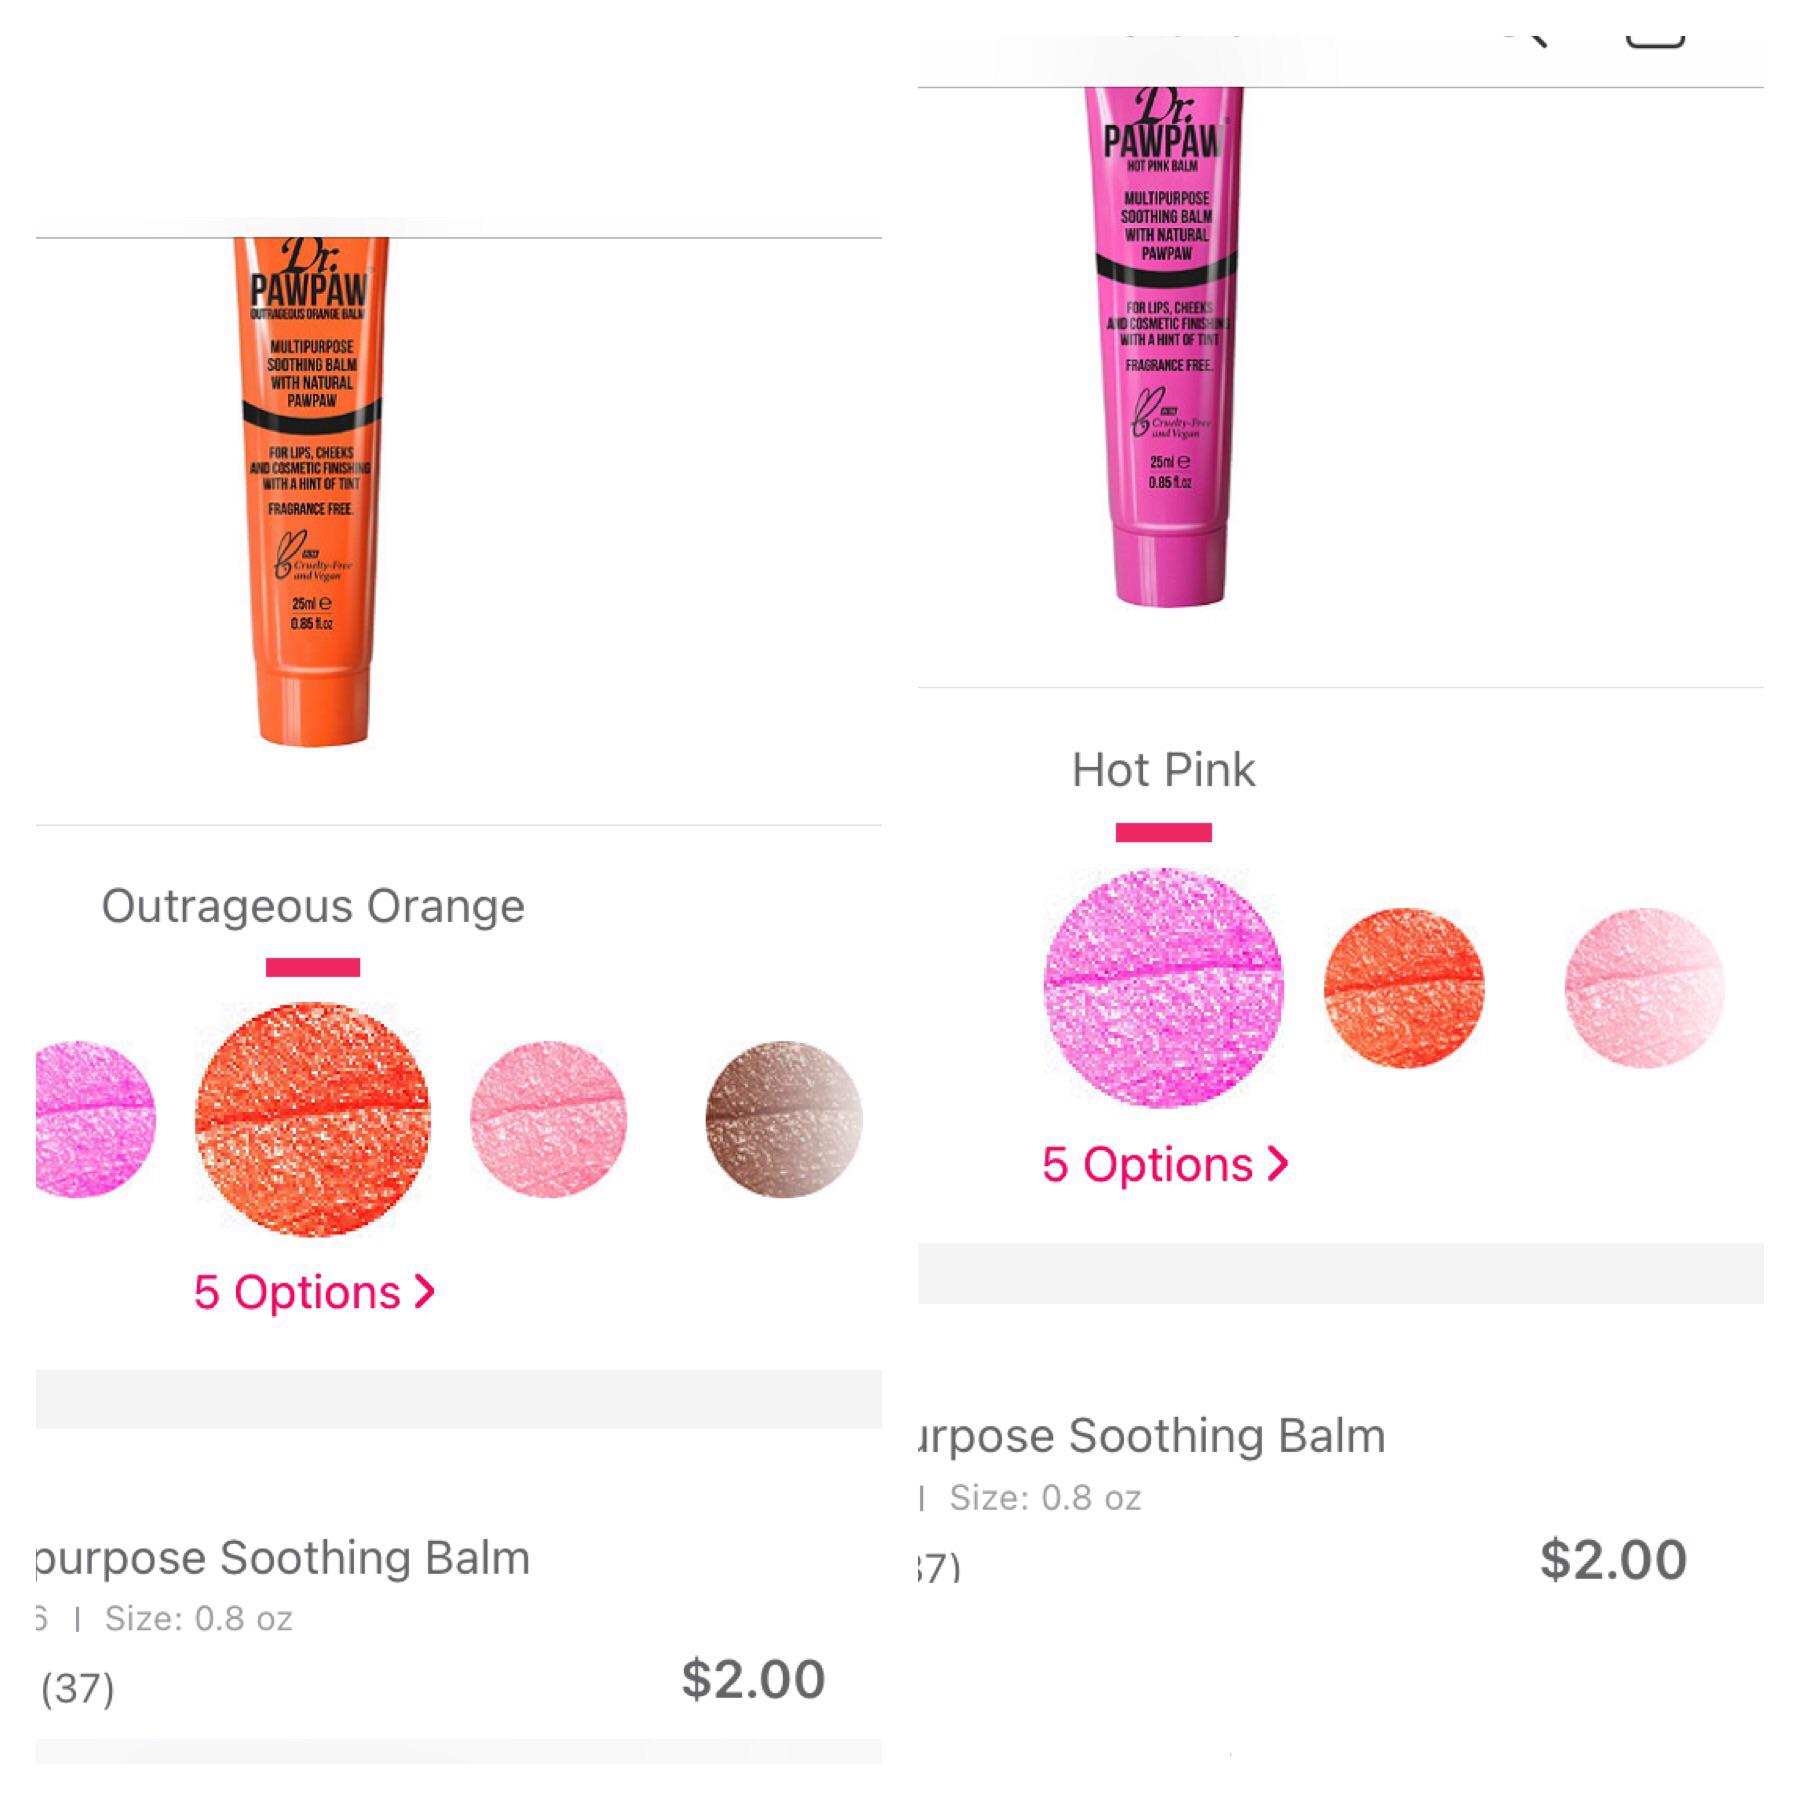Screen dimensions: 1800x1800
Task: Expand 5 Options under Outrageous Orange
Action: point(314,1292)
